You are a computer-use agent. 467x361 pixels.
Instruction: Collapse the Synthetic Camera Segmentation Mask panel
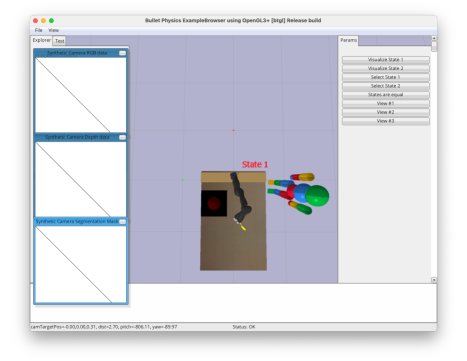tap(122, 221)
